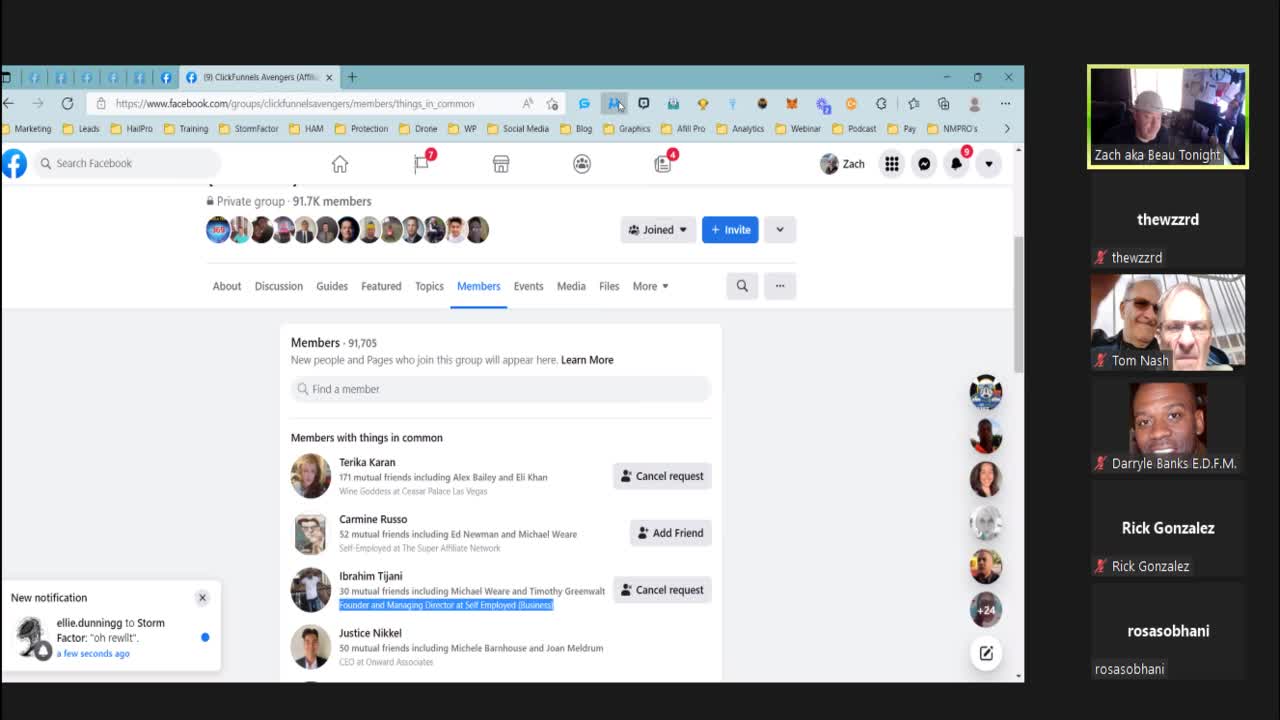Open Groups icon in Facebook top bar
The image size is (1280, 720).
582,164
